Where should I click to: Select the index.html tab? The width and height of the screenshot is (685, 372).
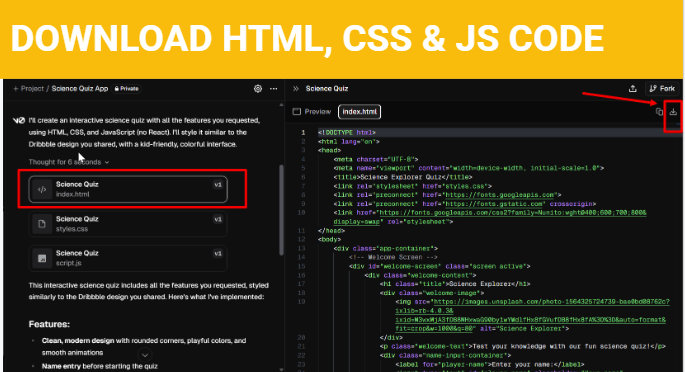point(360,112)
